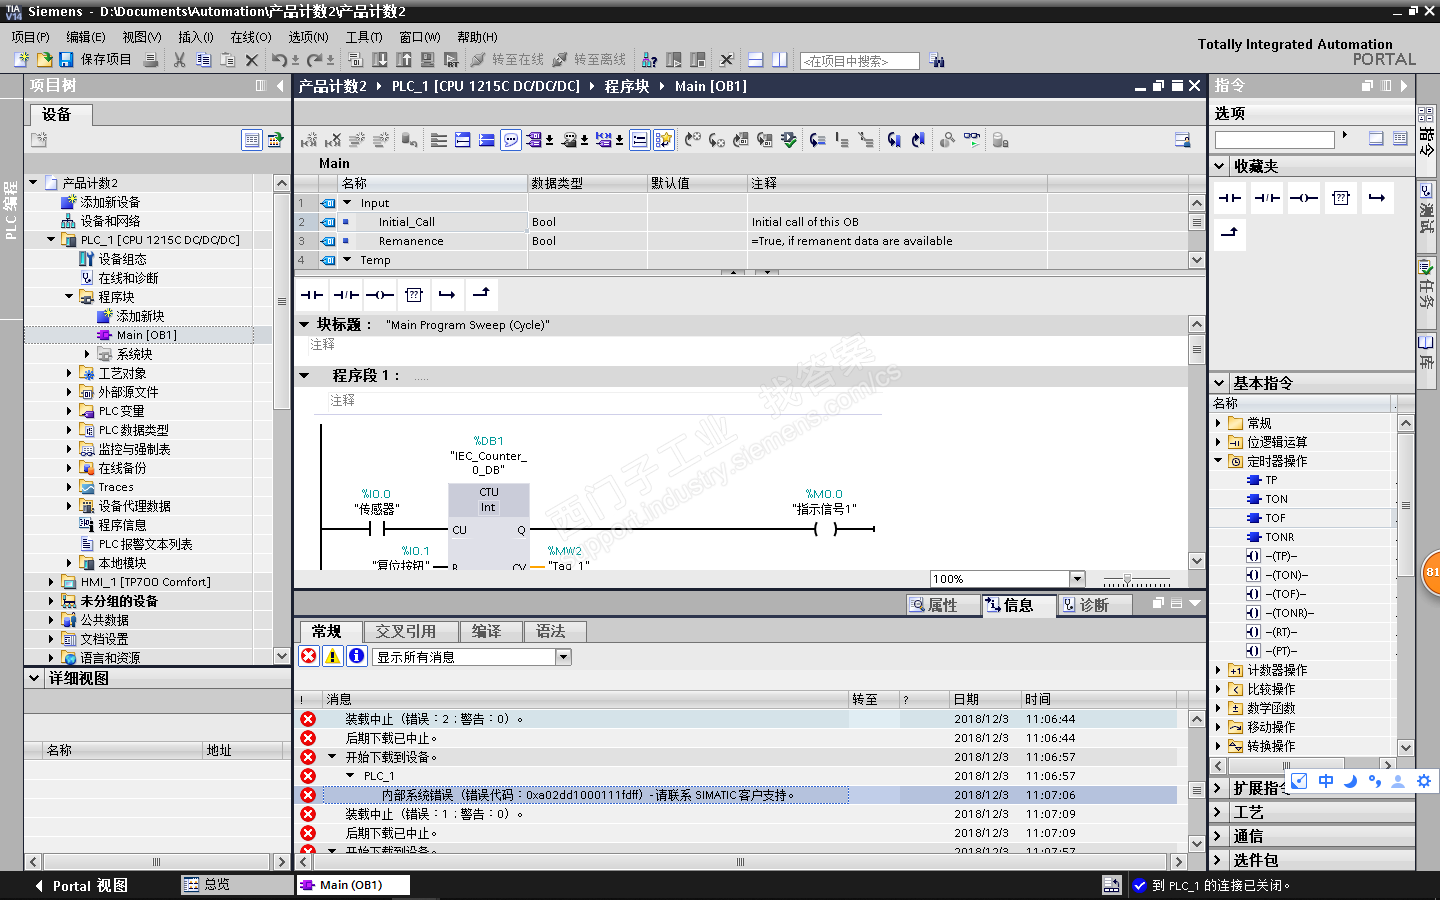Collapse the 收藏夹 favorites section

pos(1220,167)
